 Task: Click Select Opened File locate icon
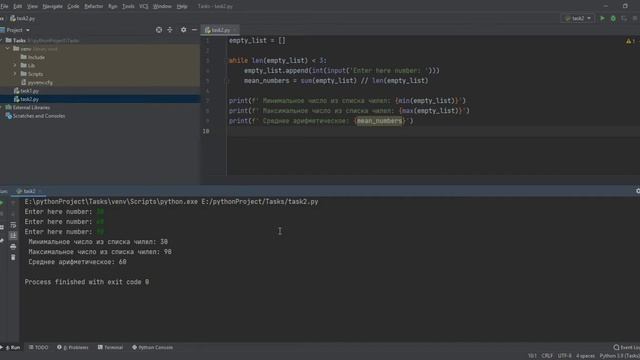pos(159,30)
